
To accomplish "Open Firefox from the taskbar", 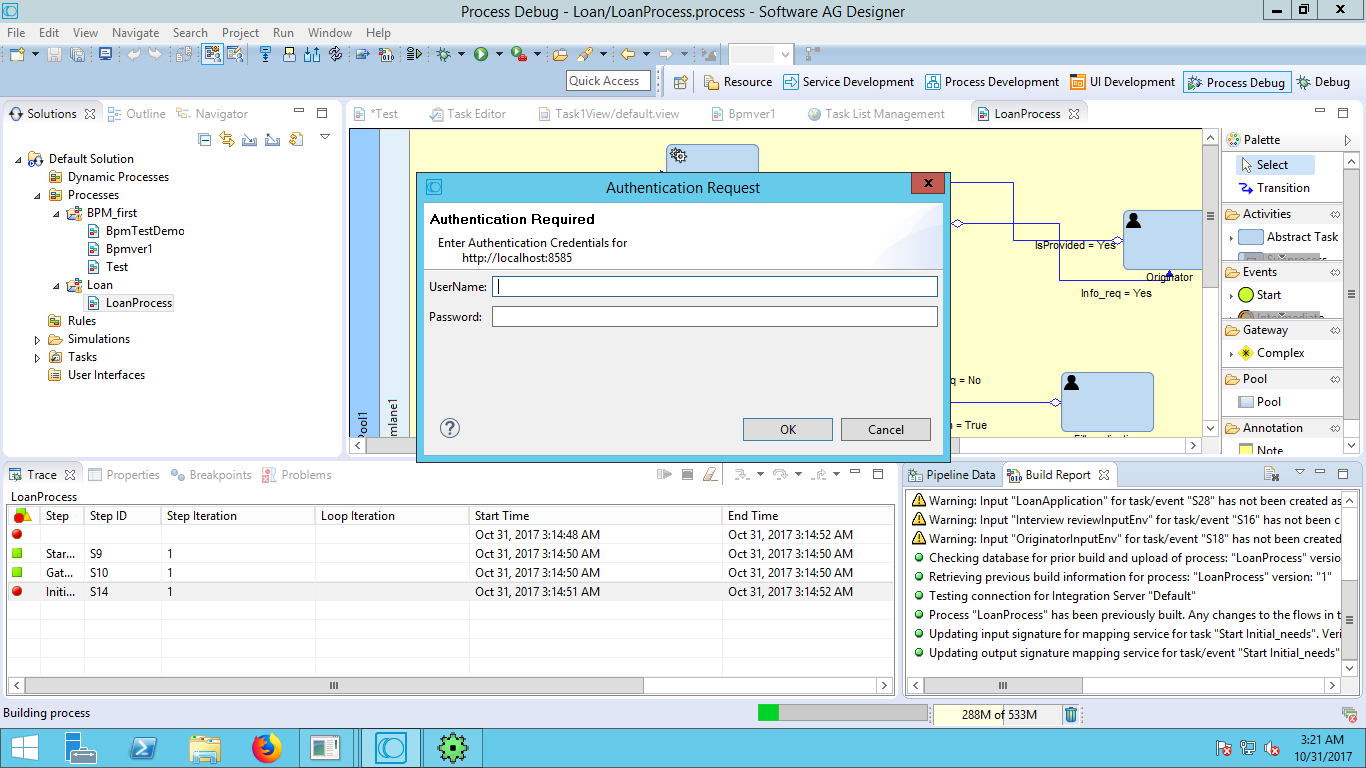I will click(267, 747).
